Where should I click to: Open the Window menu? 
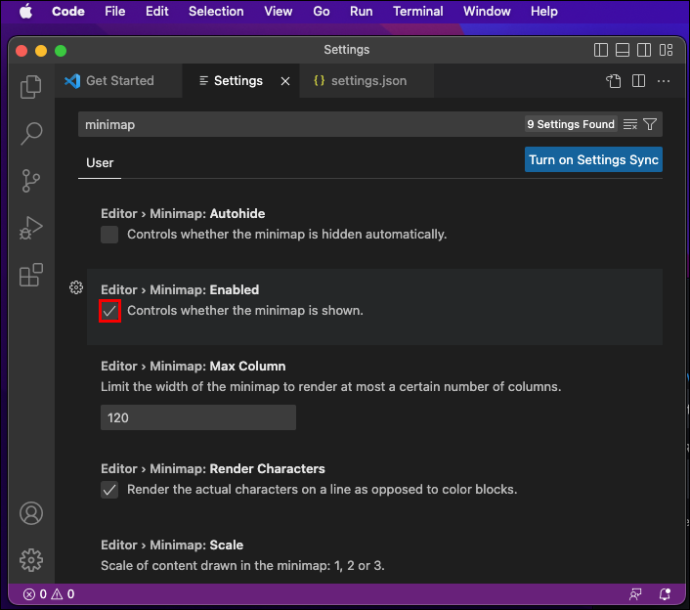tap(487, 11)
